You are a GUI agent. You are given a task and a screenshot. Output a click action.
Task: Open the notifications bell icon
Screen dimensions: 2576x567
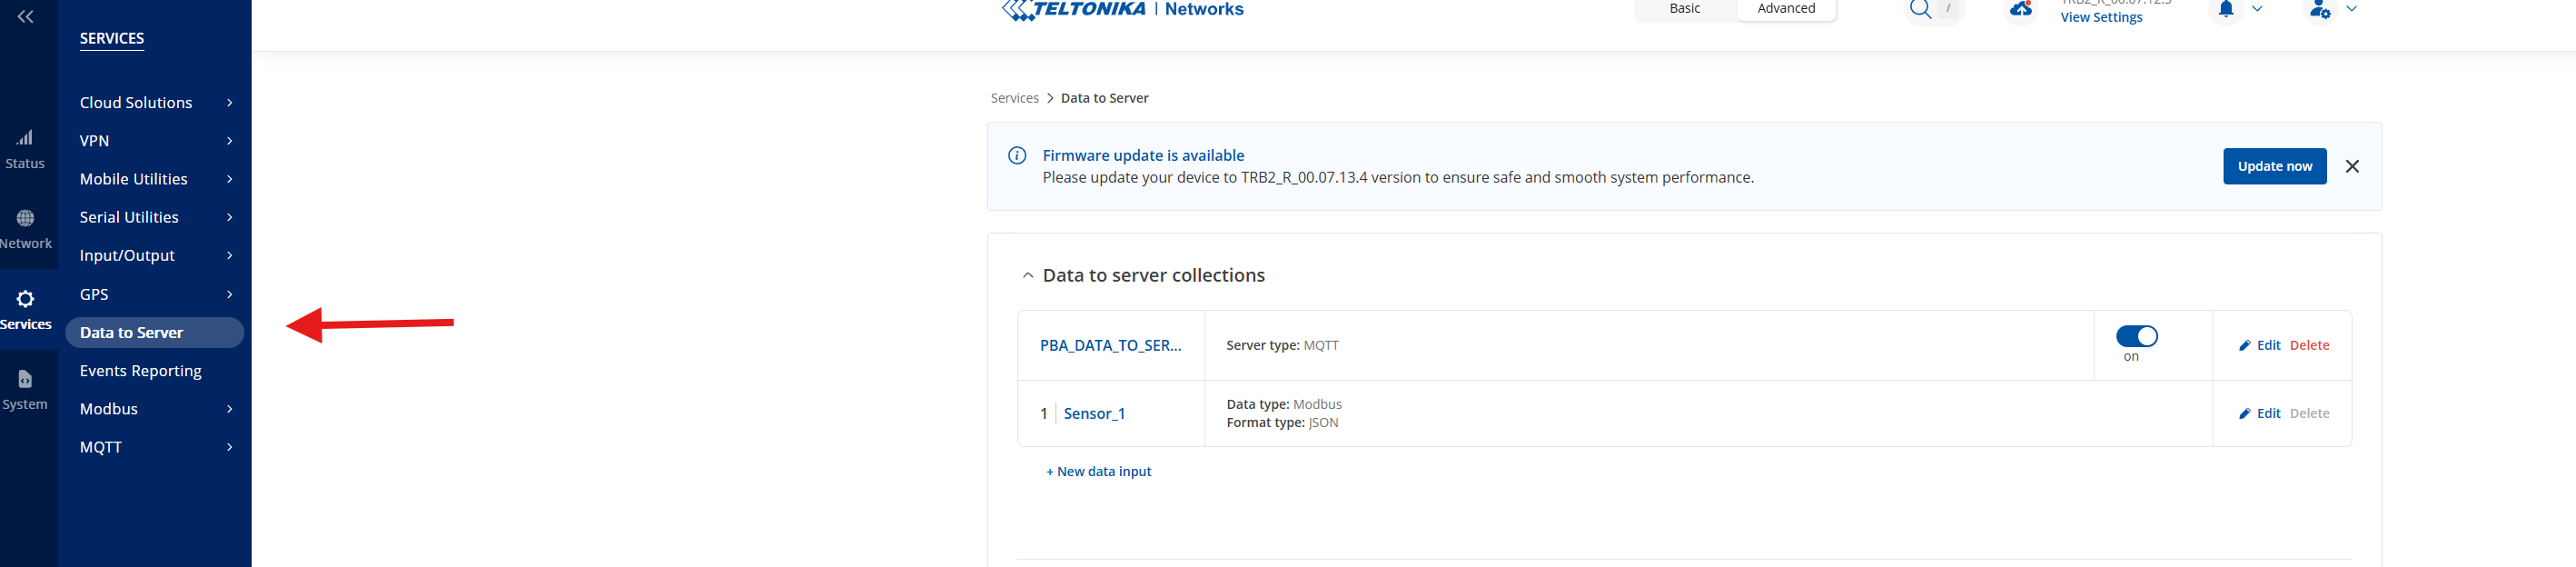2225,9
